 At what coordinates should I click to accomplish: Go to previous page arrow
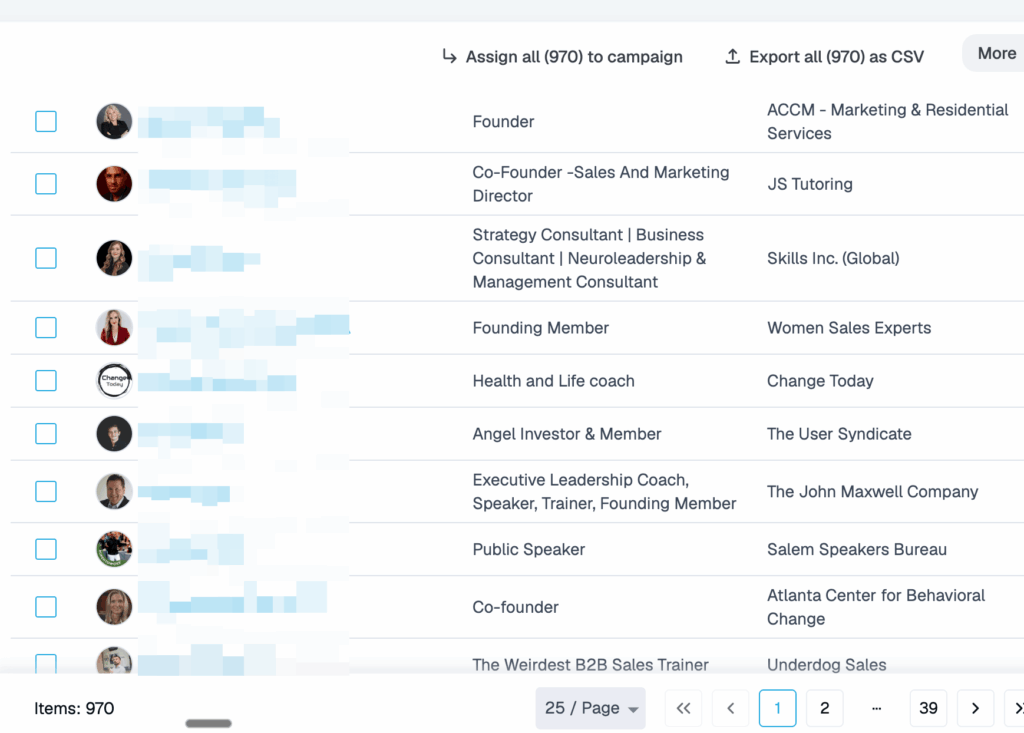click(x=731, y=708)
